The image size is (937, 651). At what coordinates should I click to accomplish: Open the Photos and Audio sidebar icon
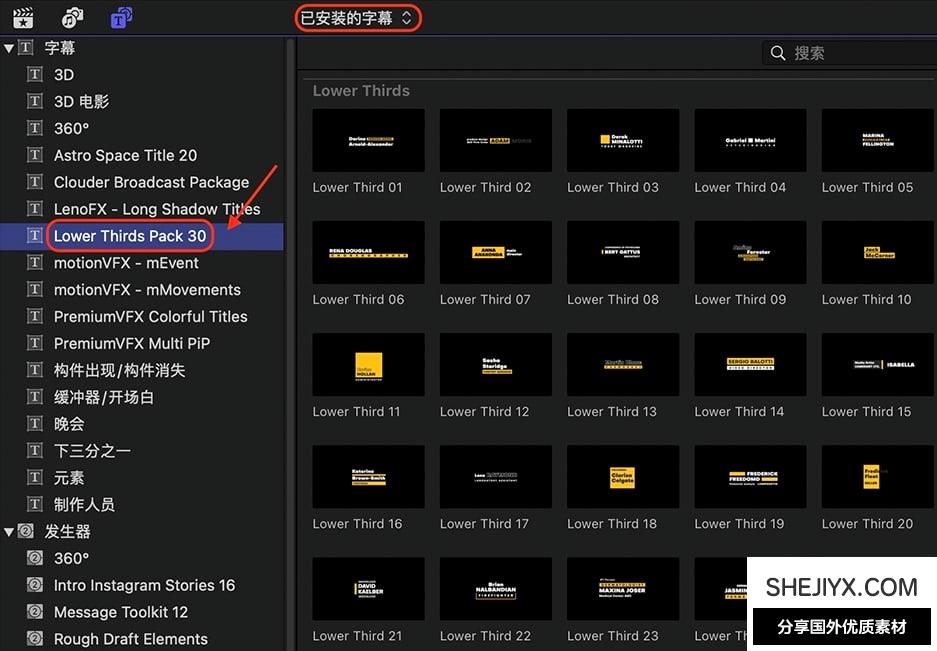point(72,17)
